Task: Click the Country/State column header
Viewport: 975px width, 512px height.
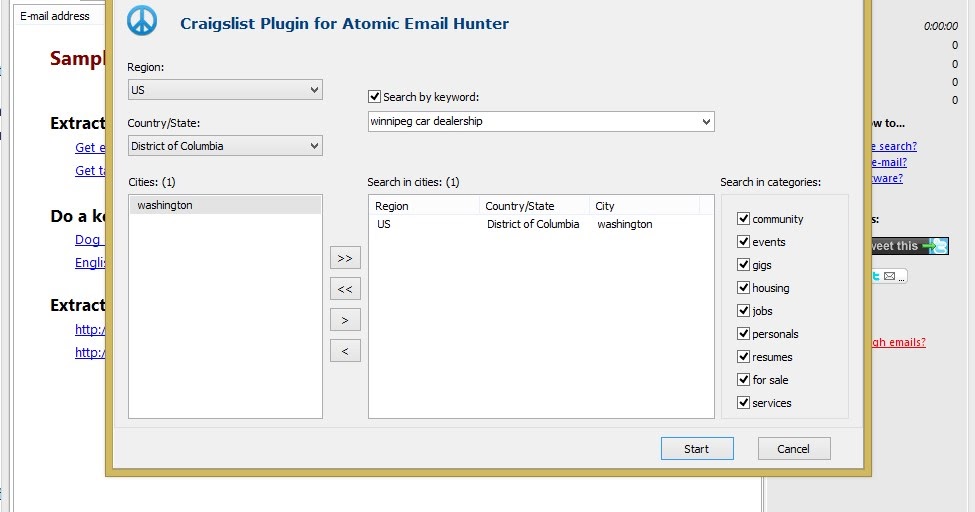Action: point(534,206)
